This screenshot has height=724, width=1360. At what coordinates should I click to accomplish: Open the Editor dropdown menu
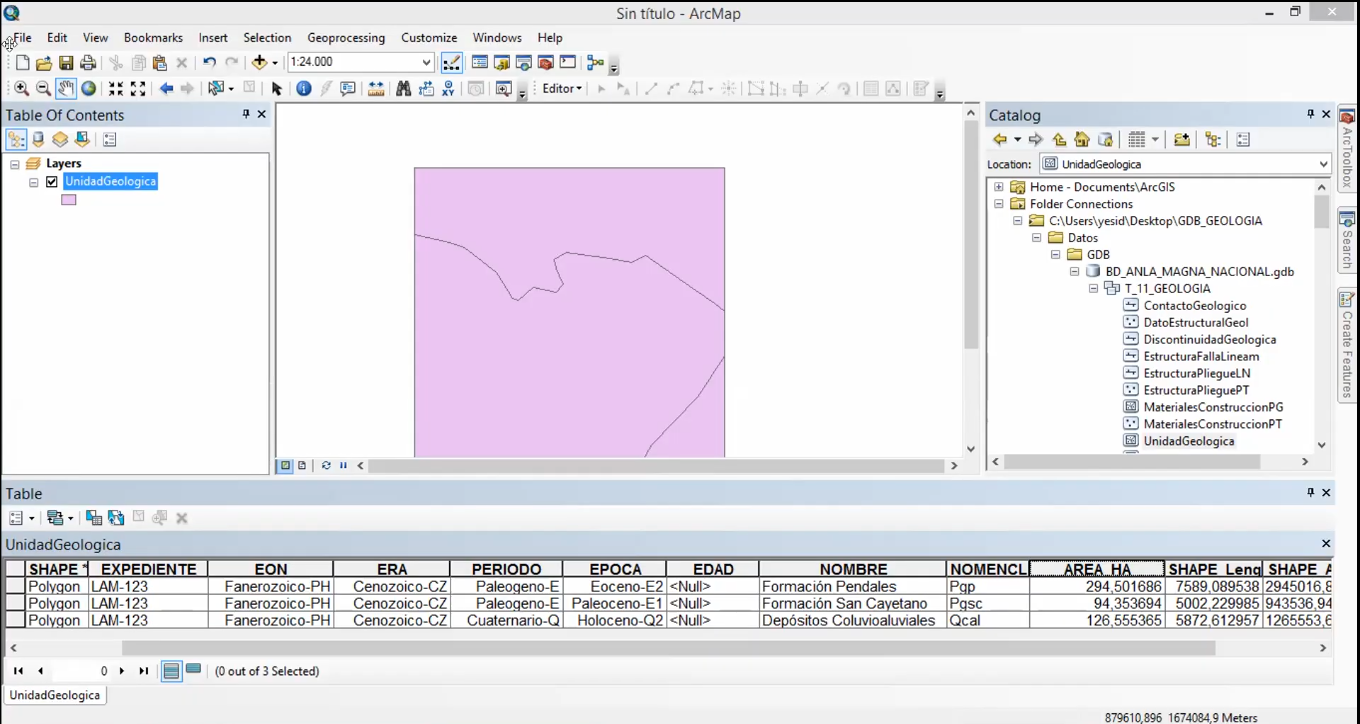click(x=562, y=89)
